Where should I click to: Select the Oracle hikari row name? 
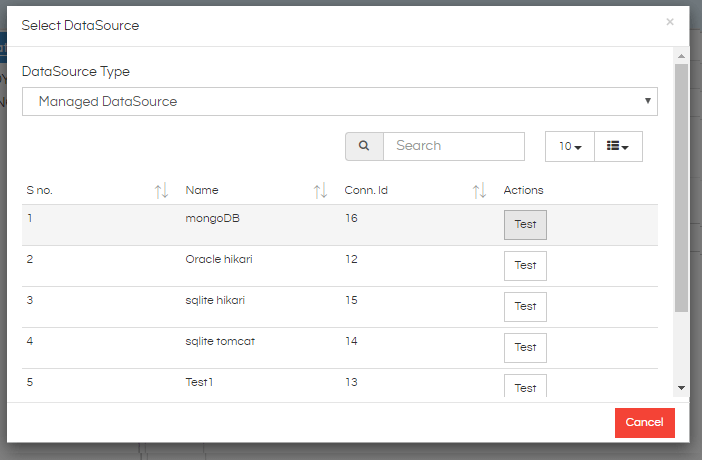point(219,259)
